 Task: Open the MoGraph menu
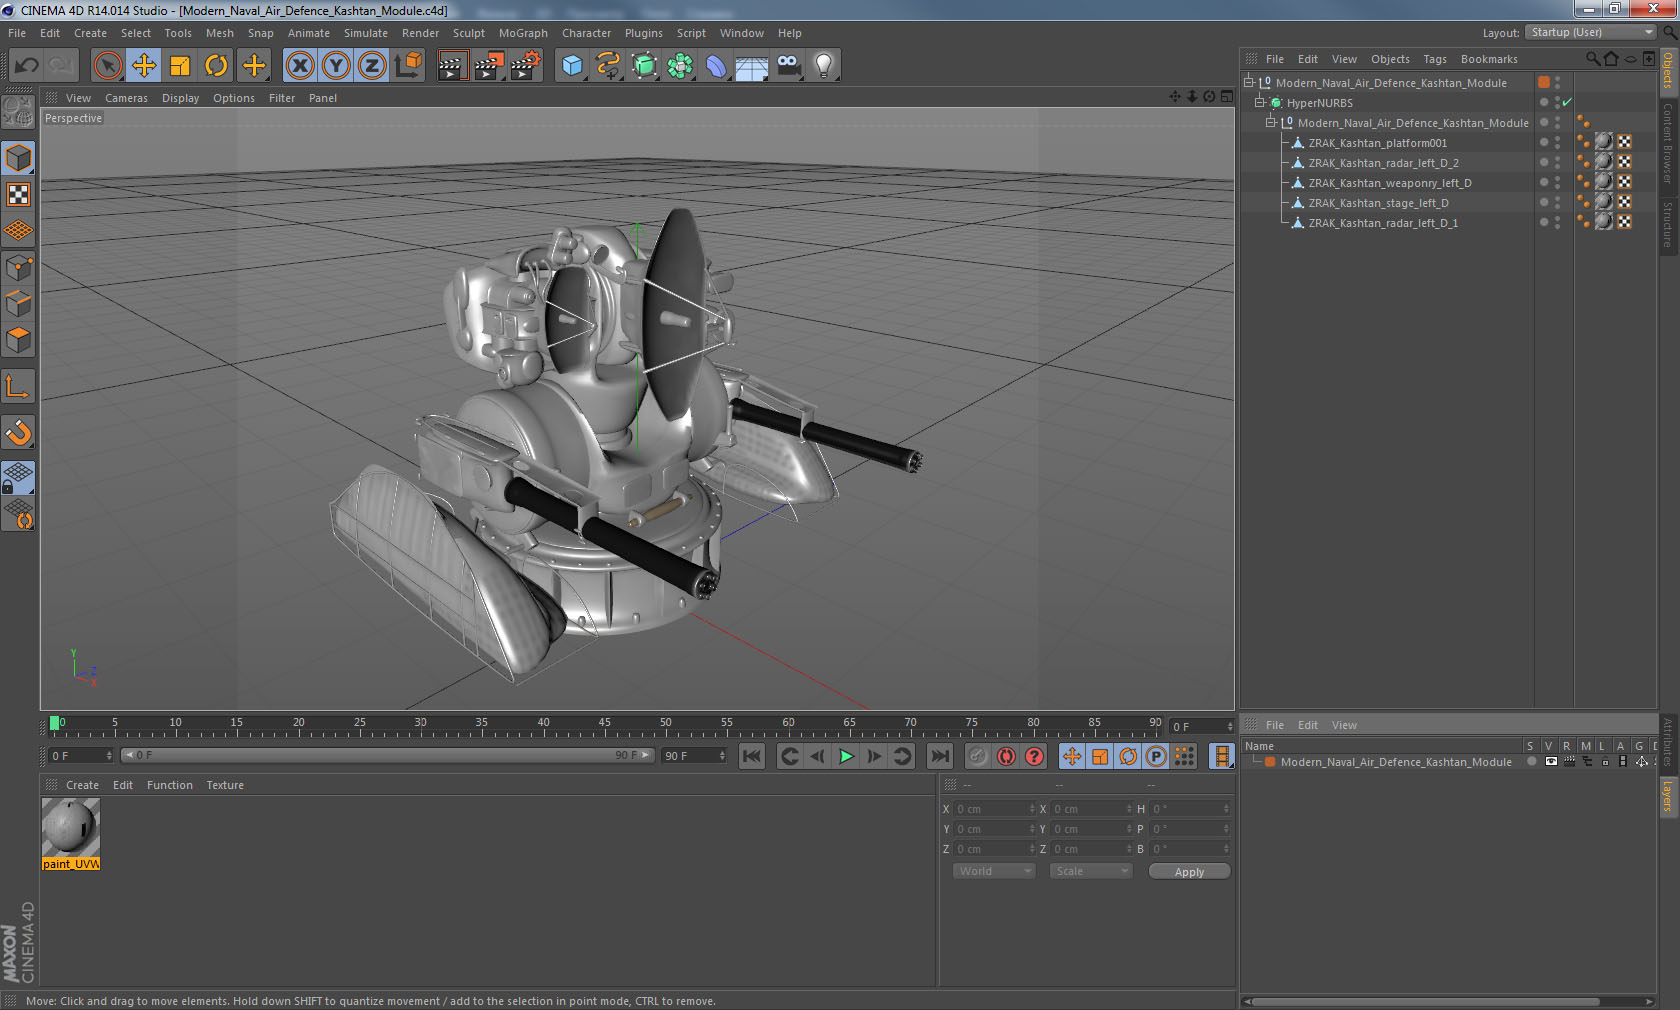tap(523, 33)
